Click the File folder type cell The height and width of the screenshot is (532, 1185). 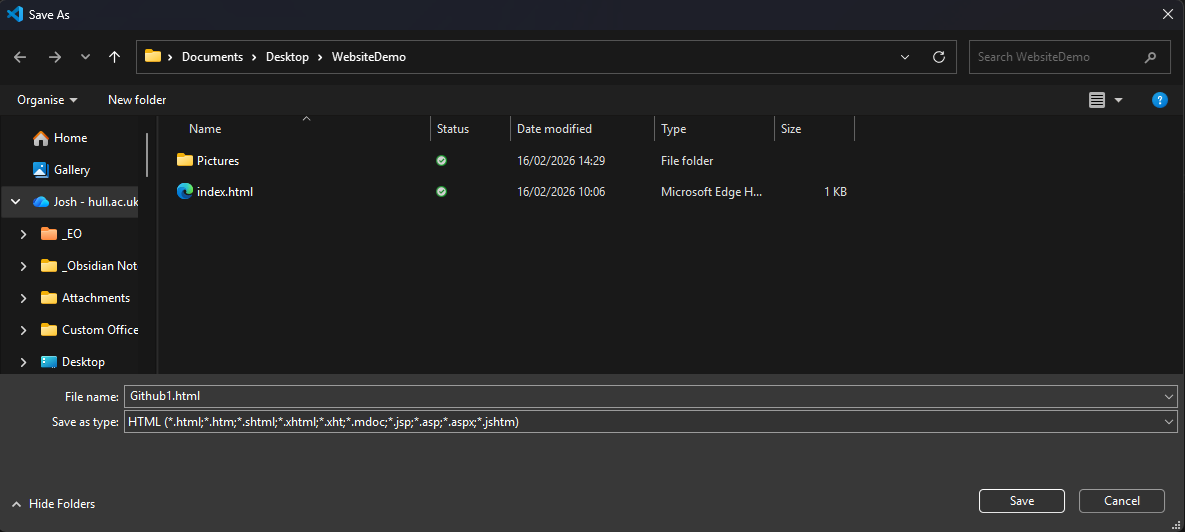[x=687, y=160]
